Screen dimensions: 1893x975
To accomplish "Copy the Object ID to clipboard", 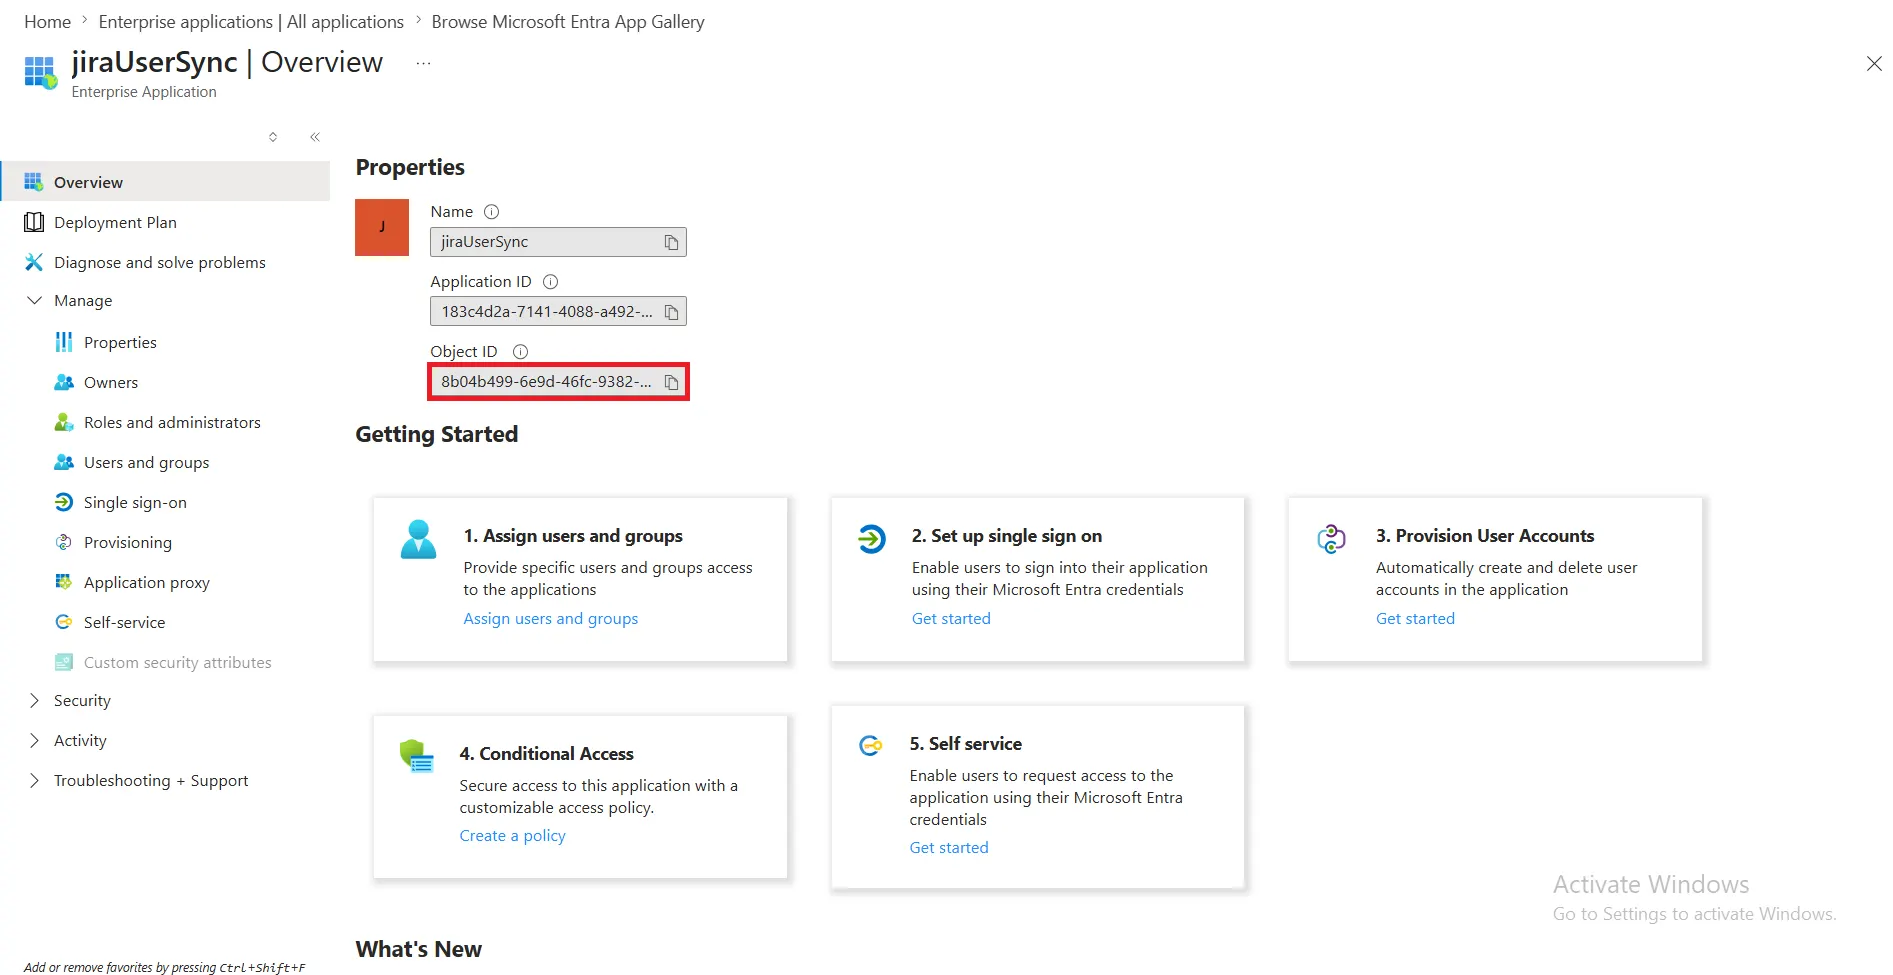I will (671, 382).
